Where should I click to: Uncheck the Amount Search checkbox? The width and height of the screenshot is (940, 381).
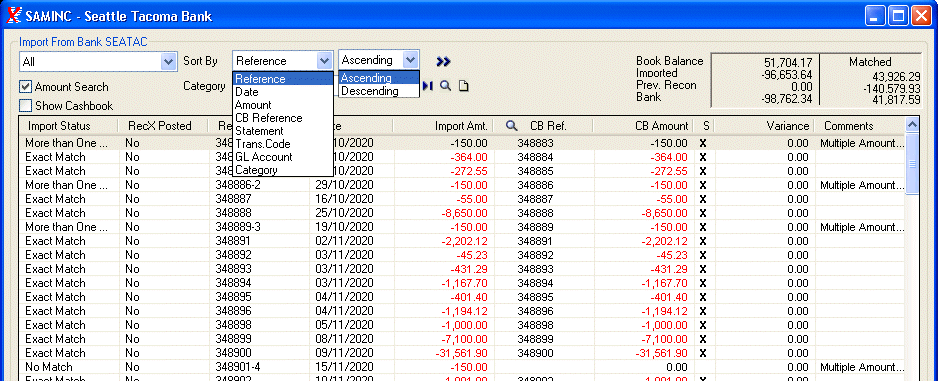[x=25, y=87]
